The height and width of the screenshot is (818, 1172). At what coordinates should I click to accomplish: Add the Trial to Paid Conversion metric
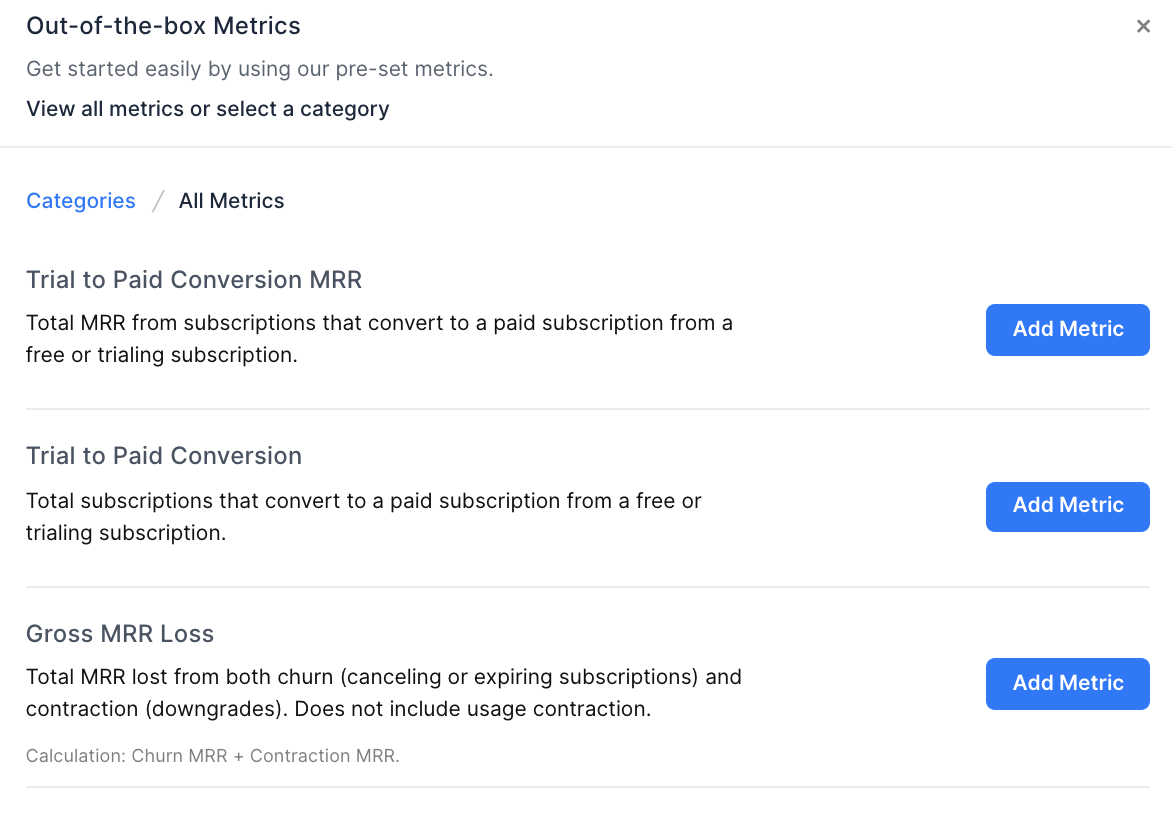point(1067,506)
